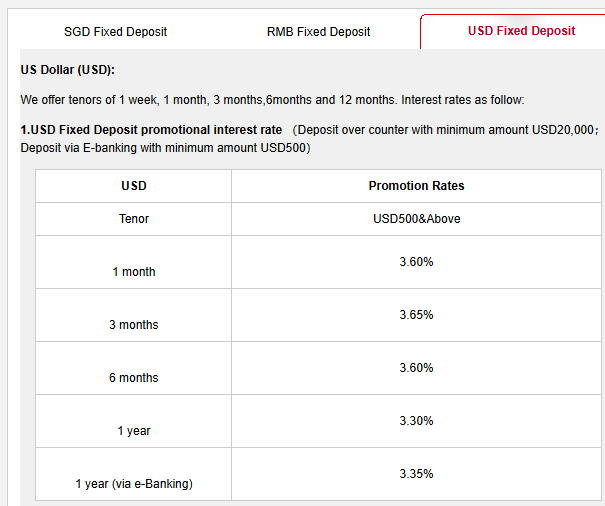The image size is (605, 506).
Task: Open the RMB Fixed Deposit tab
Action: click(x=318, y=32)
